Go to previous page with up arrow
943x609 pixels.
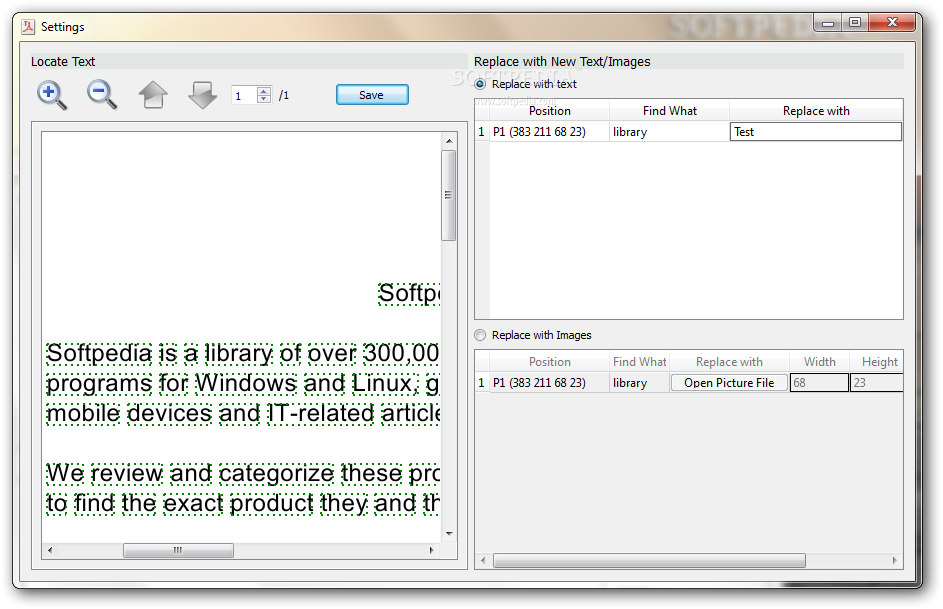153,95
